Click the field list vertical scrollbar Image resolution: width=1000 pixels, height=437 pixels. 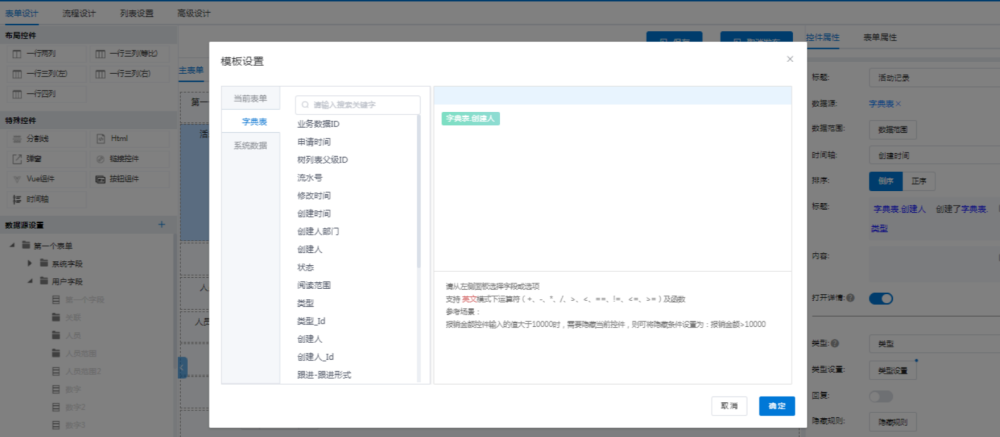418,200
